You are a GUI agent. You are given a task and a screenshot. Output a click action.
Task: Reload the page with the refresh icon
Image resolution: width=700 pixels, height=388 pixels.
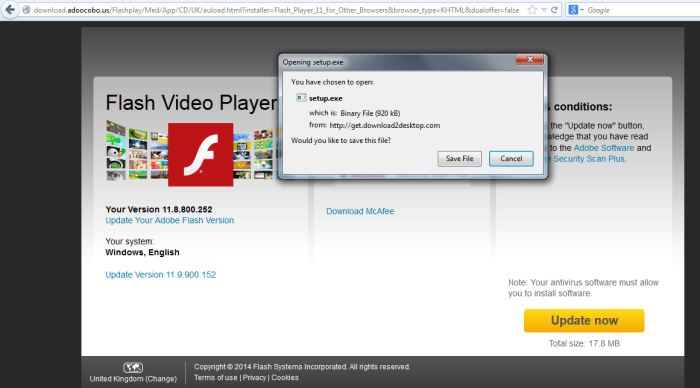[554, 10]
